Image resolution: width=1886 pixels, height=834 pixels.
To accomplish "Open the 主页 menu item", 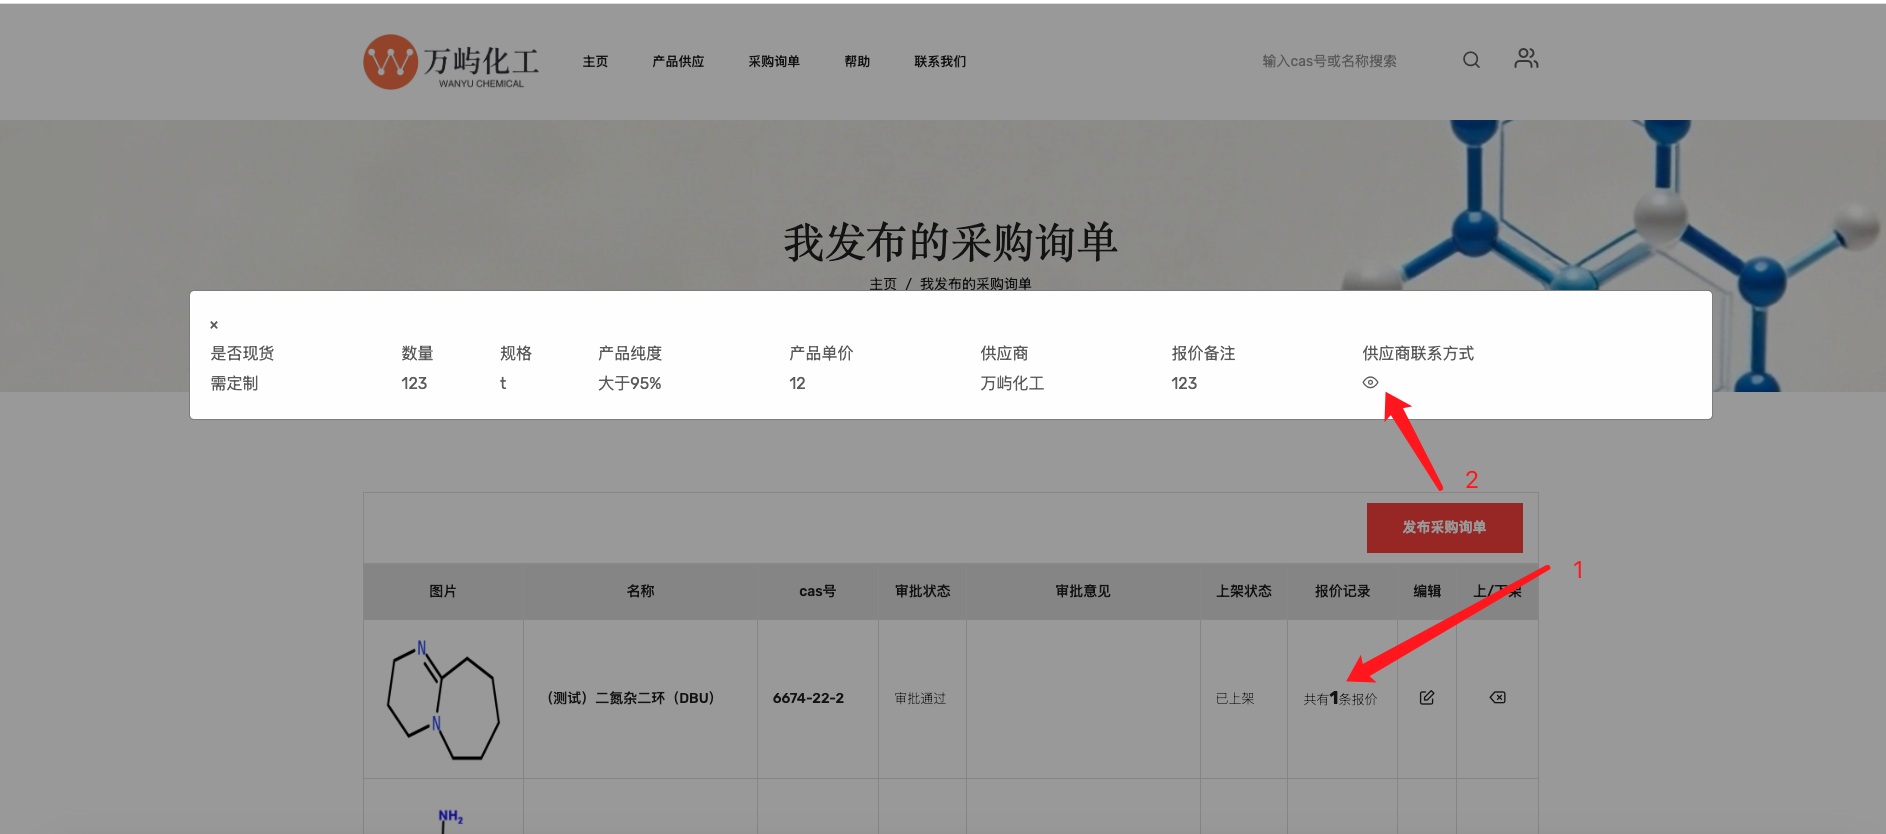I will 595,62.
